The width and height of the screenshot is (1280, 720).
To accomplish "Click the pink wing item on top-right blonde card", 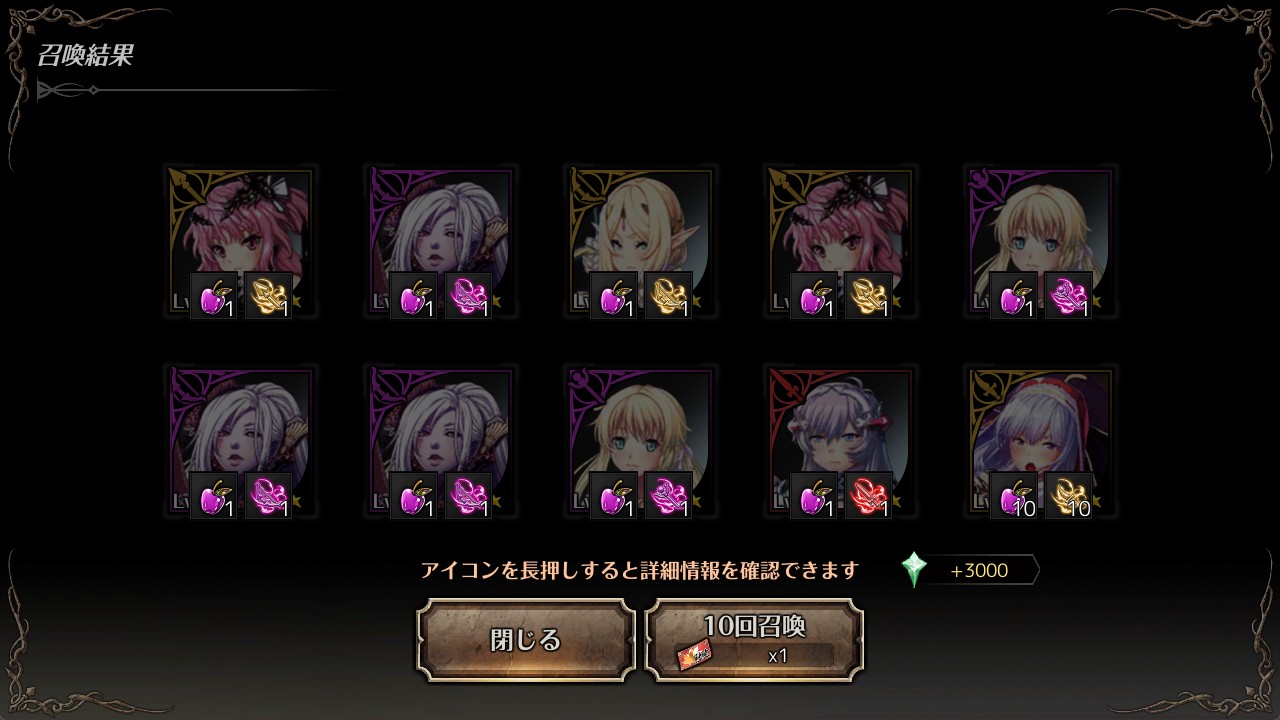I will coord(1068,296).
